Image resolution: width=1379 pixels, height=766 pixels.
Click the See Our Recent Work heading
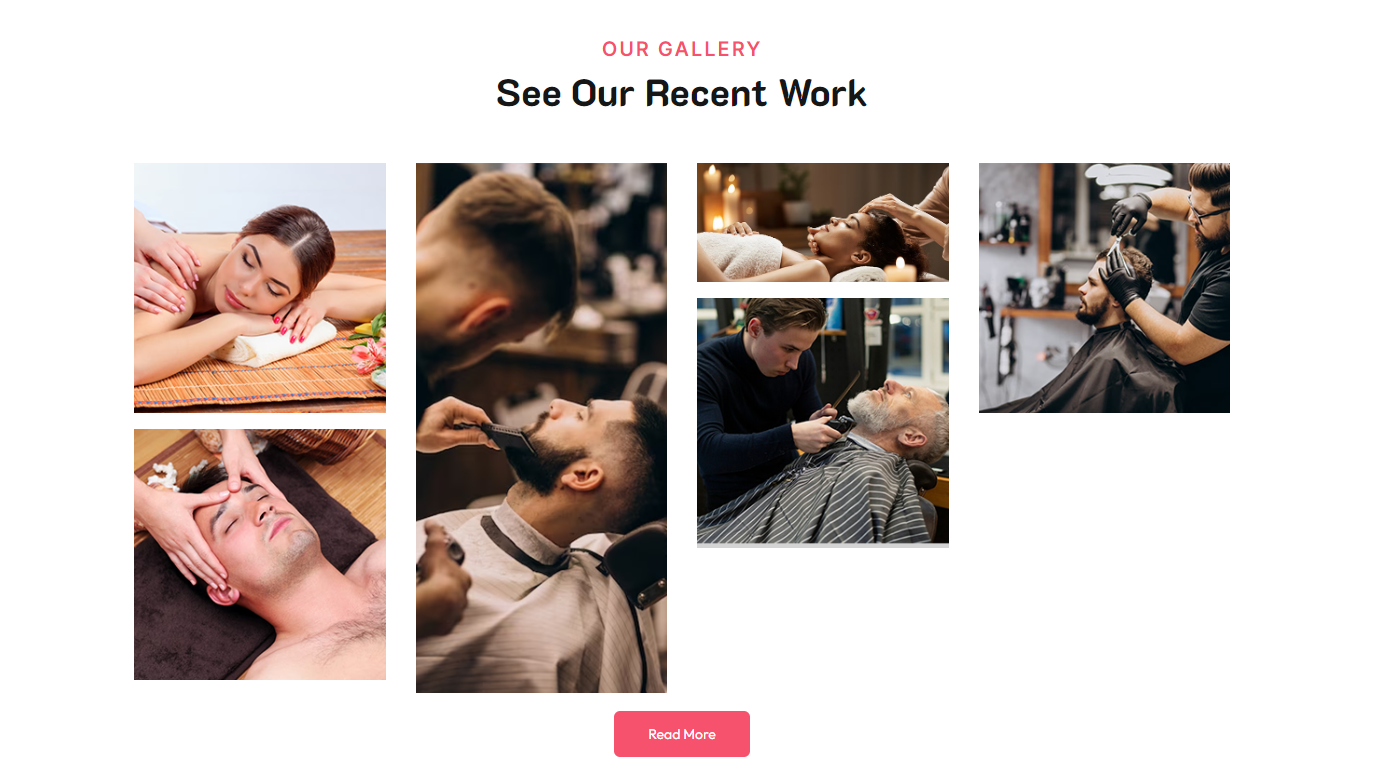click(x=681, y=93)
